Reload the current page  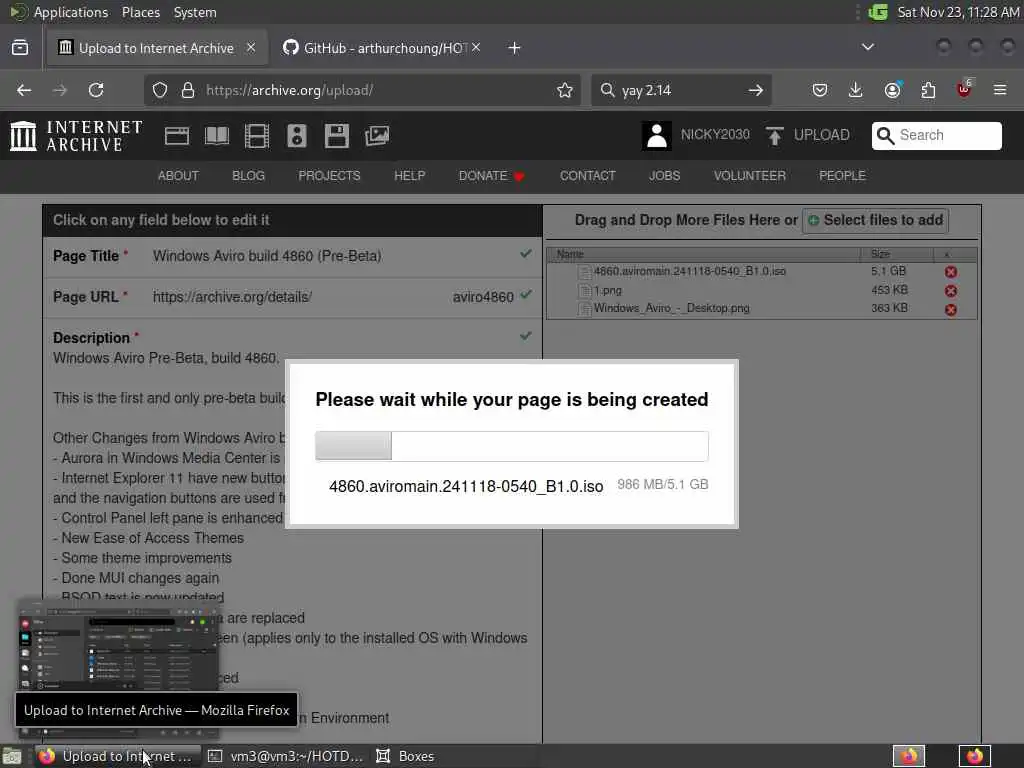coord(96,90)
